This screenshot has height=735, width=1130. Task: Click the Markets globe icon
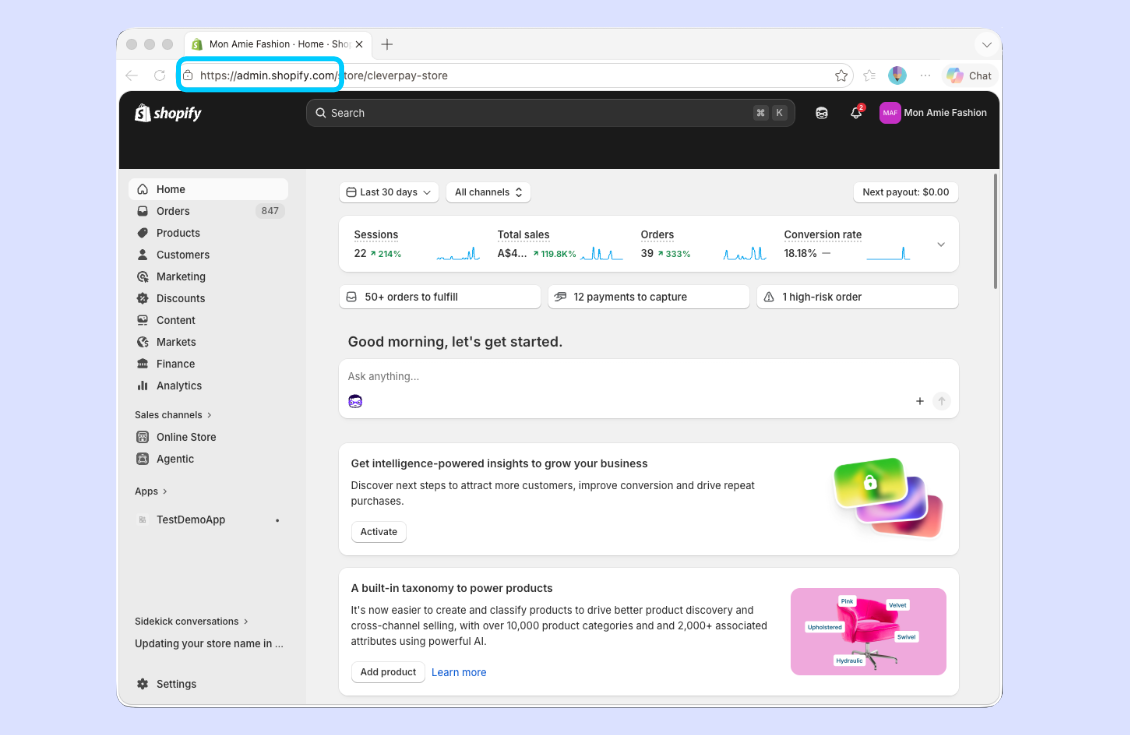coord(143,342)
